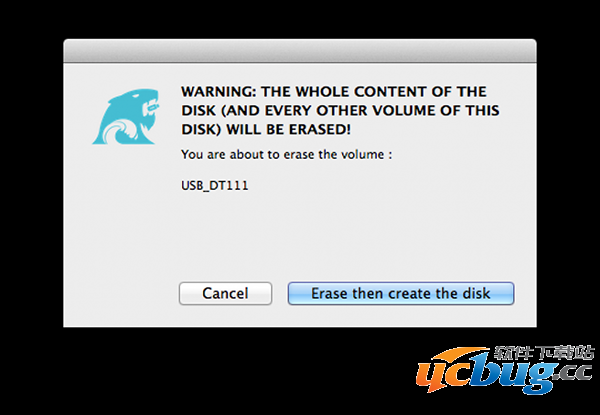Click empty dialog area left of Cancel

(120, 294)
